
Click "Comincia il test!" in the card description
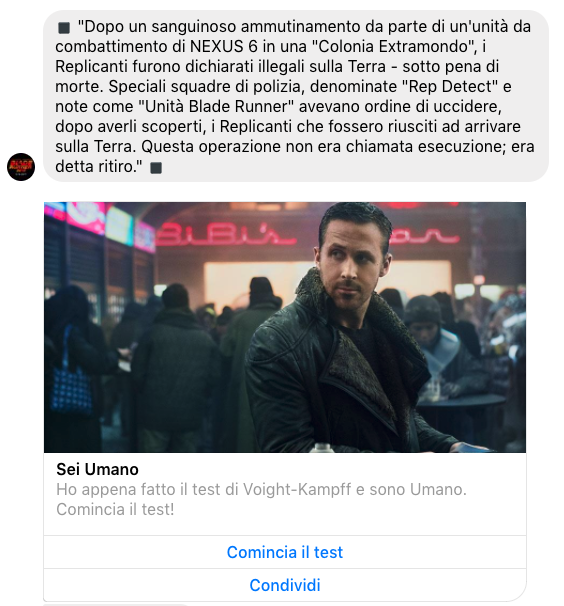pyautogui.click(x=115, y=509)
